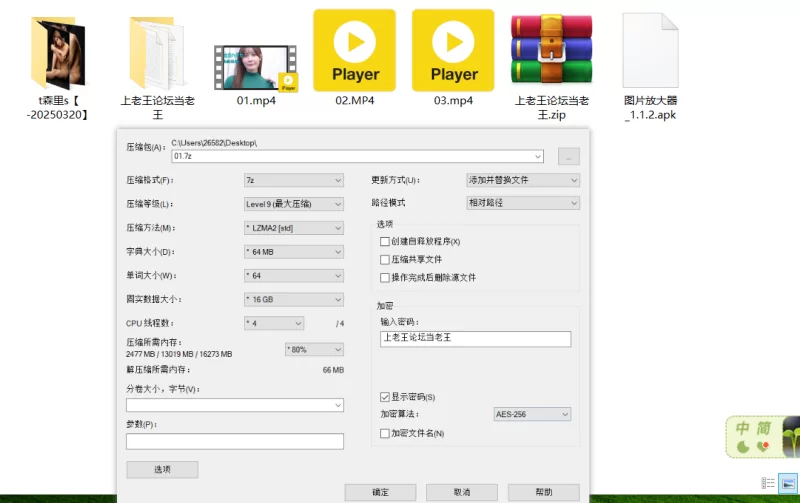Click the 输入密码 text field
This screenshot has width=800, height=503.
[475, 339]
